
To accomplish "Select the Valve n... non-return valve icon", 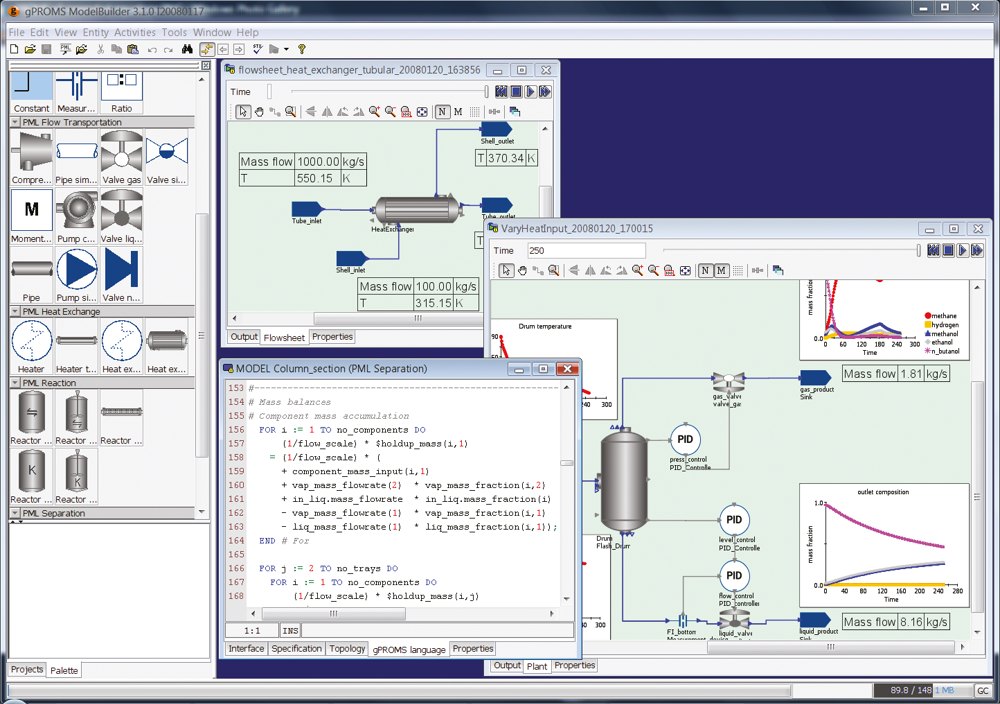I will coord(121,270).
